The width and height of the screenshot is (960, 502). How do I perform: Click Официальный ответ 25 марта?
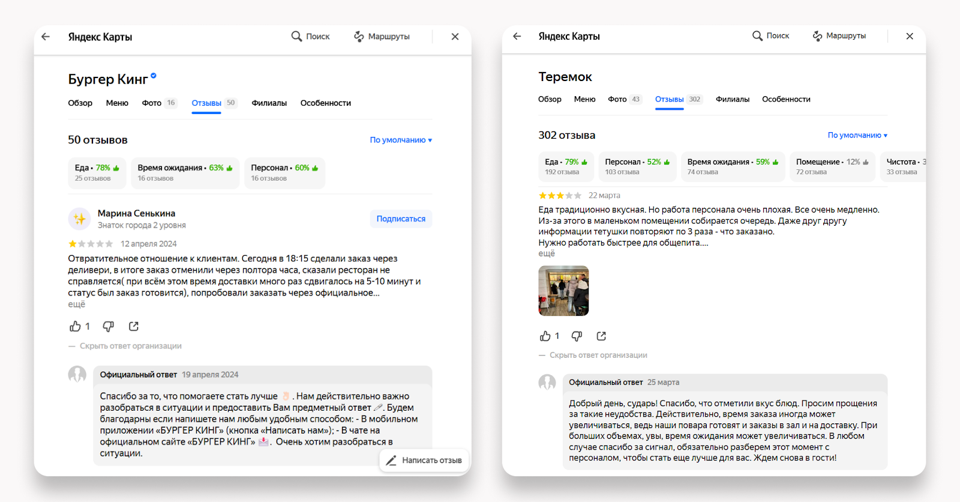point(624,382)
